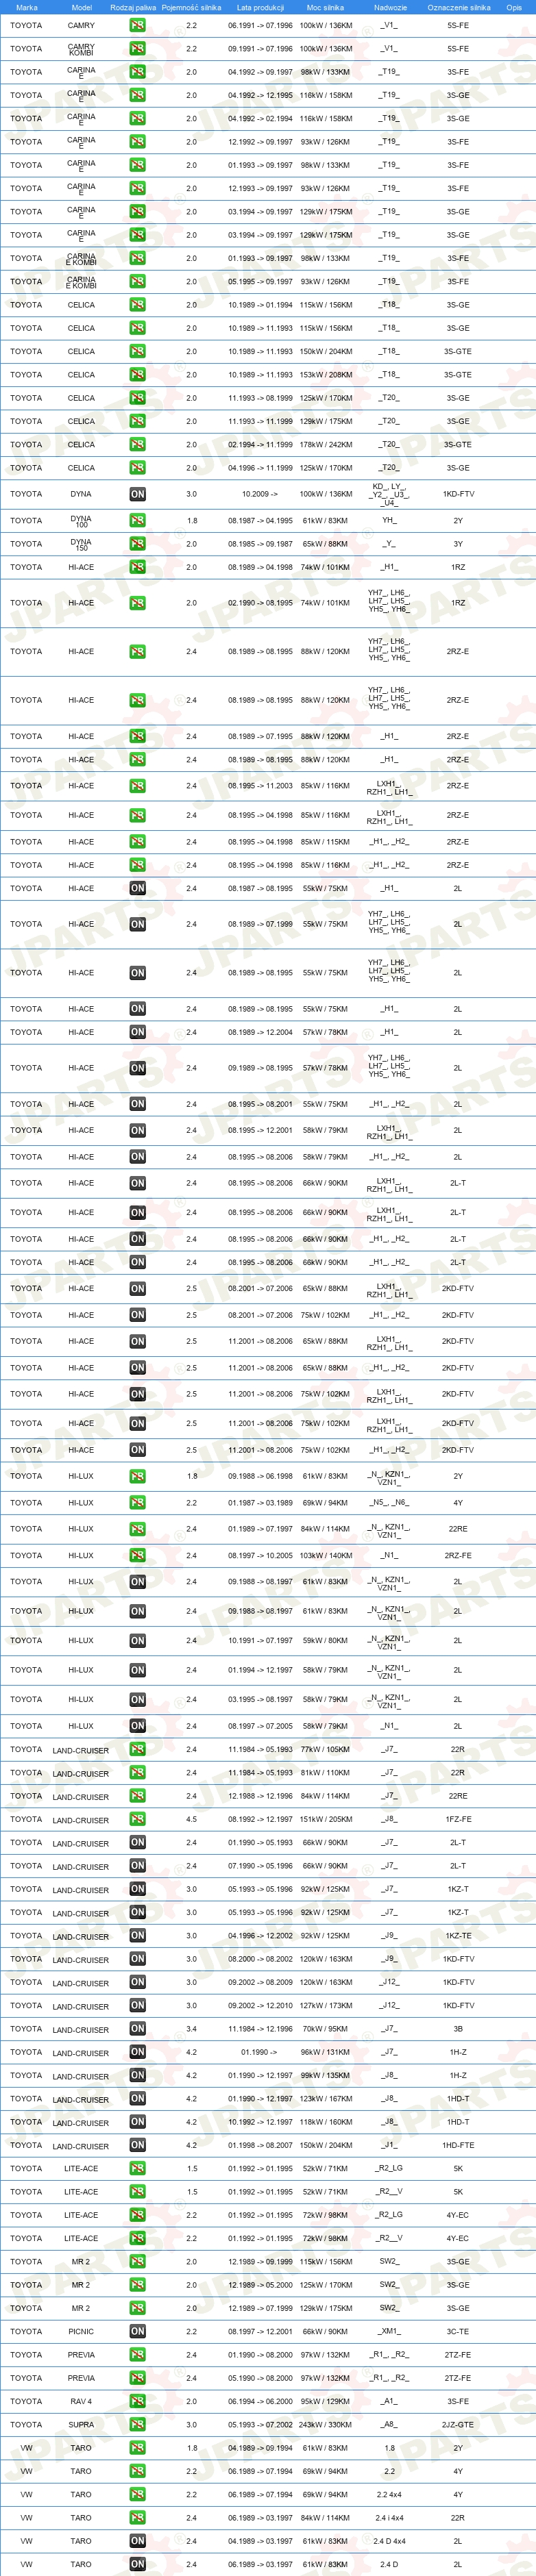Click the petrol pump icon in the DYNA 100 row
Image resolution: width=536 pixels, height=2576 pixels.
coord(137,521)
